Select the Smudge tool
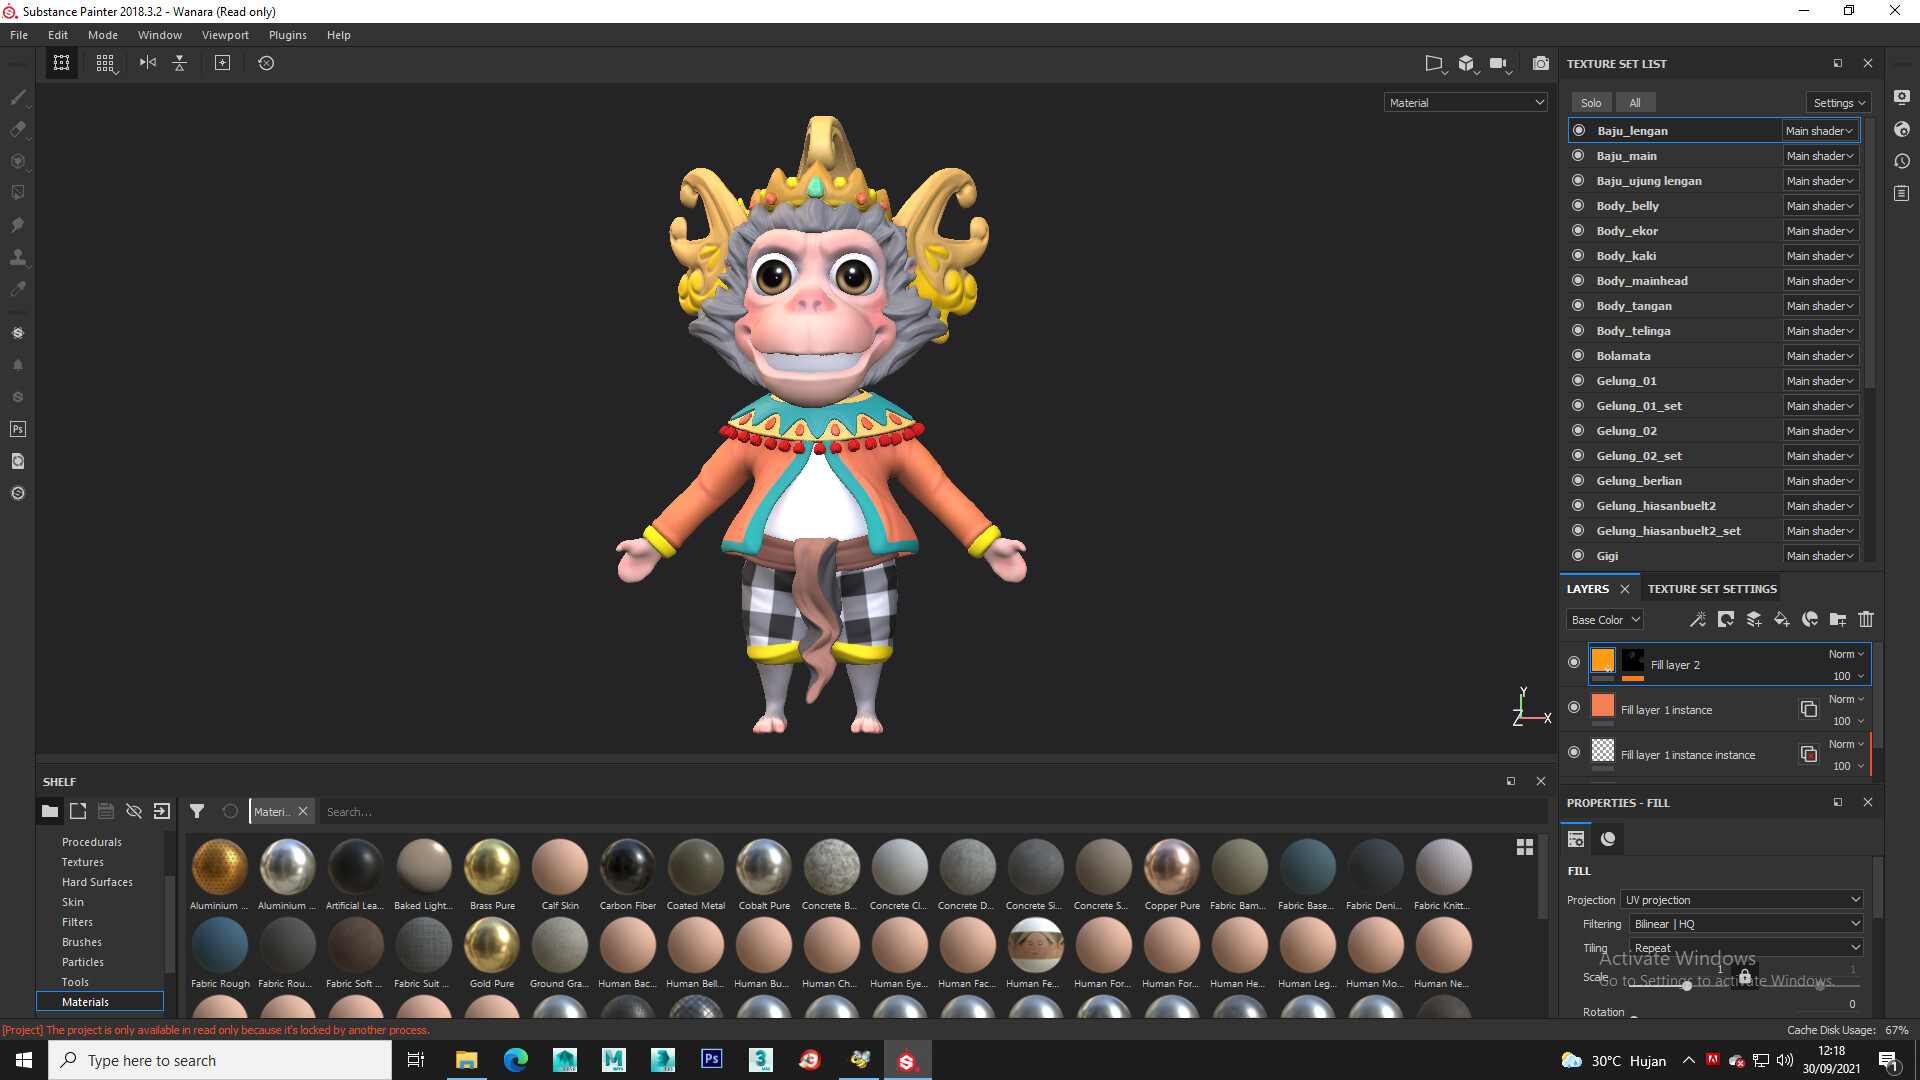This screenshot has width=1920, height=1080. (x=18, y=225)
